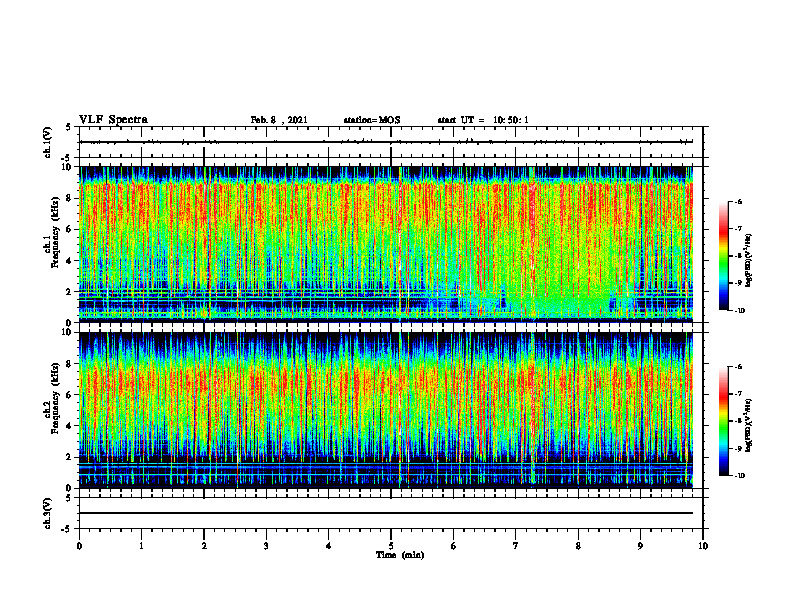Select the date text "Feb. 8, 2021"
Screen dimensions: 792x612
pos(279,120)
